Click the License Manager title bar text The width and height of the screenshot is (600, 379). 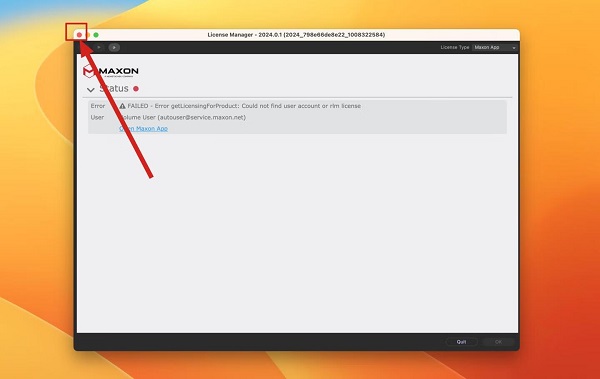click(296, 35)
